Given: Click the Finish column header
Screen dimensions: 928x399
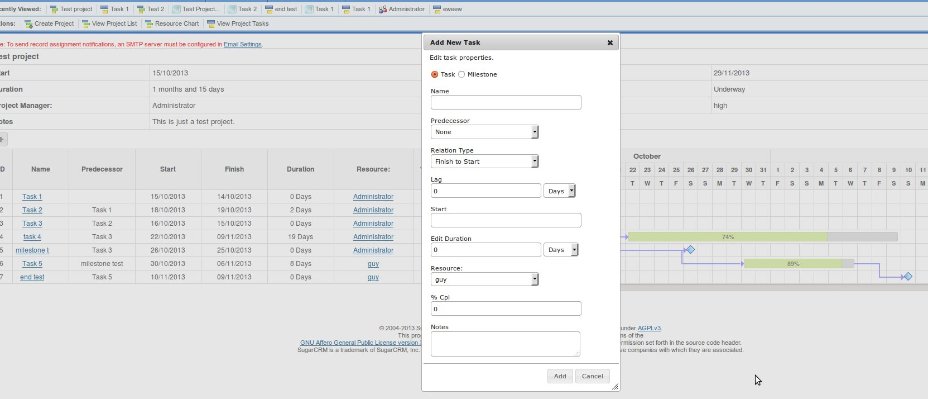Looking at the screenshot, I should [x=234, y=169].
